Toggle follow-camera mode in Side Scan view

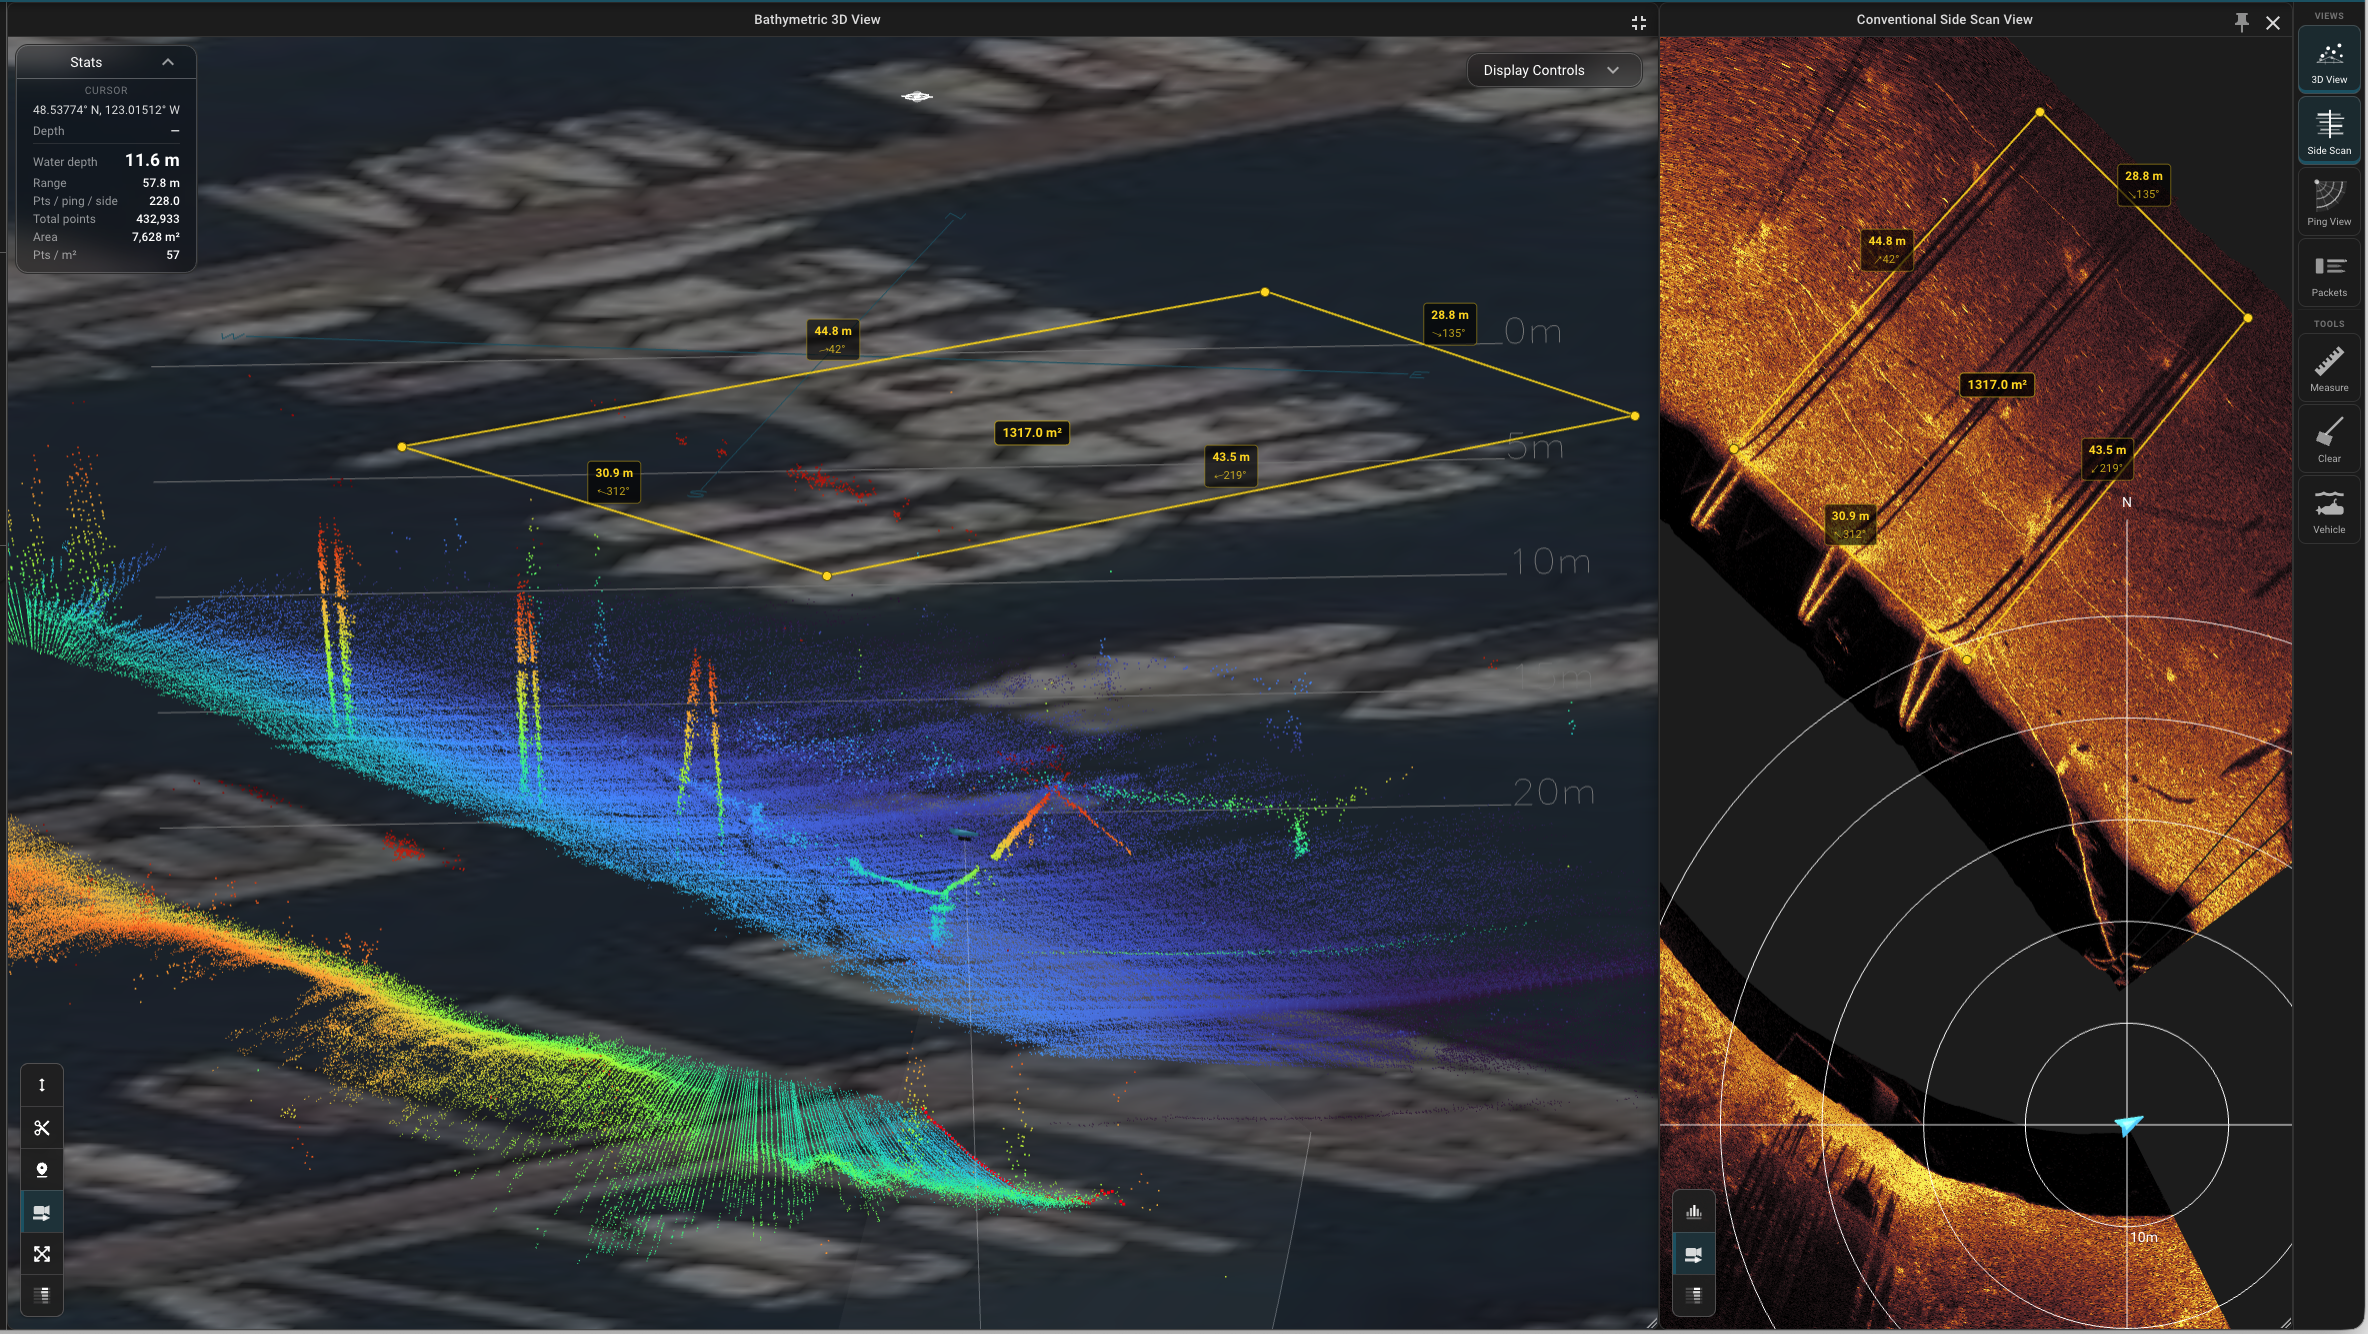pyautogui.click(x=1694, y=1254)
